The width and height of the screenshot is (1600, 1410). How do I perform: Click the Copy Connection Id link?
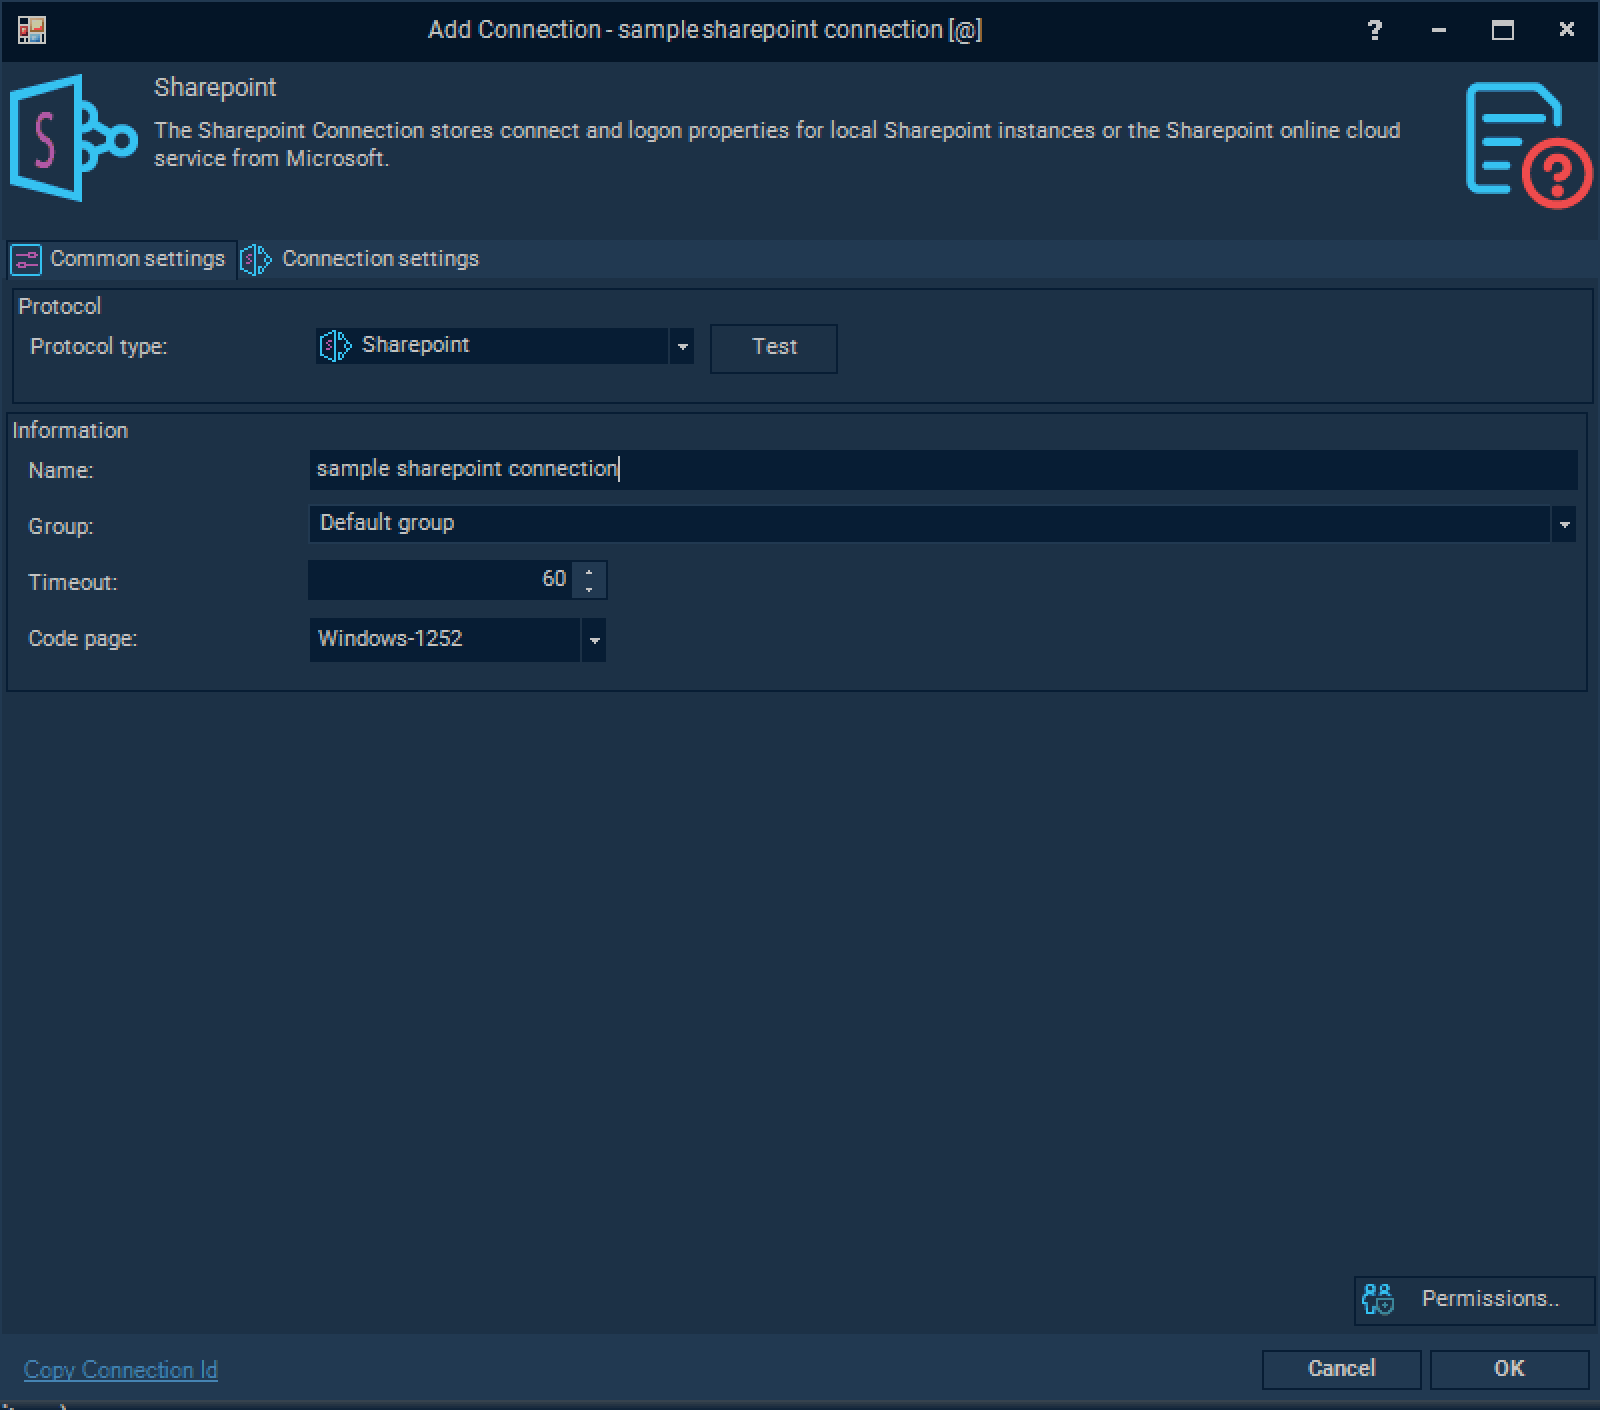(120, 1370)
